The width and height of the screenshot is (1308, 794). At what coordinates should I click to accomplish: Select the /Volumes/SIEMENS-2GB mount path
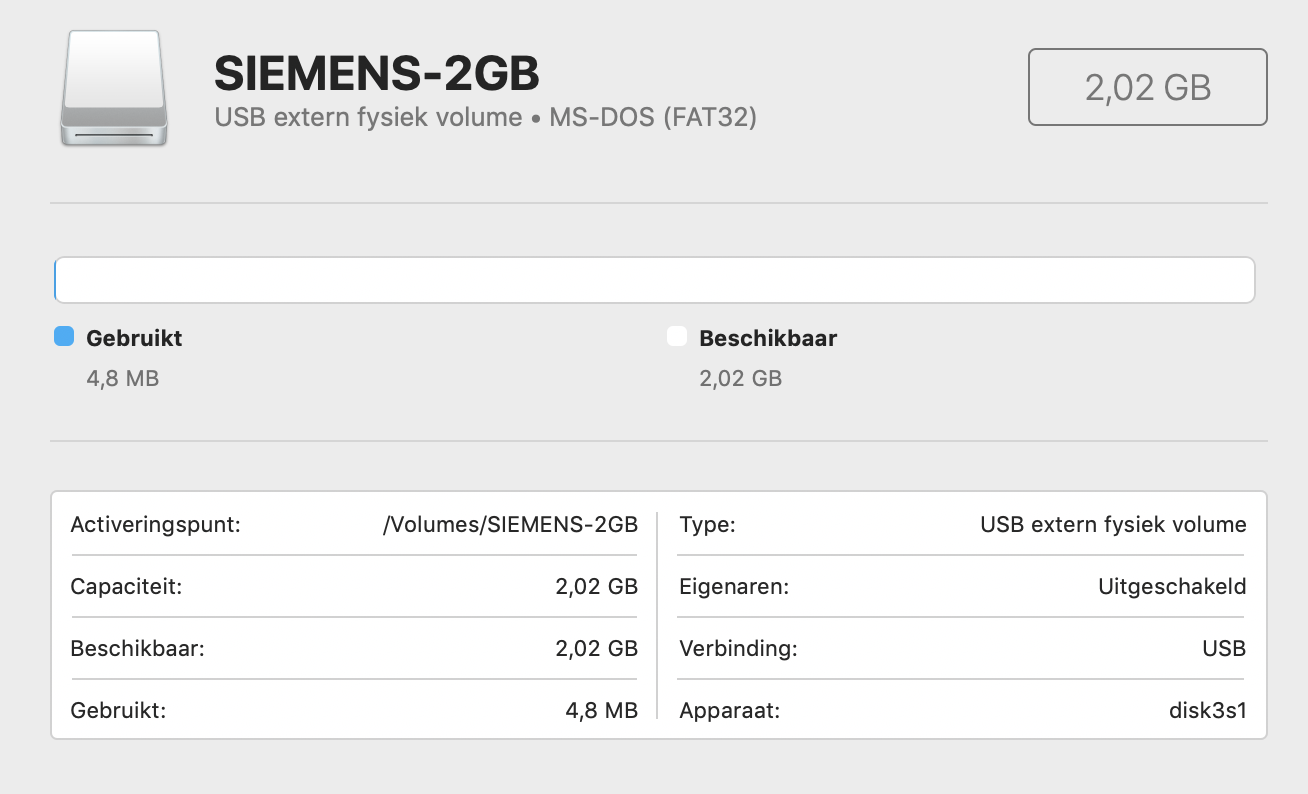pos(510,525)
